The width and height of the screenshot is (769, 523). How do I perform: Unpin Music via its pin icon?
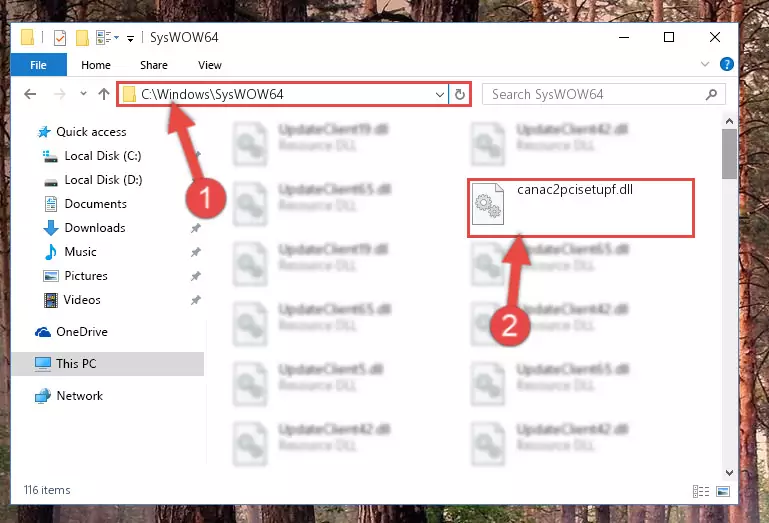point(196,252)
